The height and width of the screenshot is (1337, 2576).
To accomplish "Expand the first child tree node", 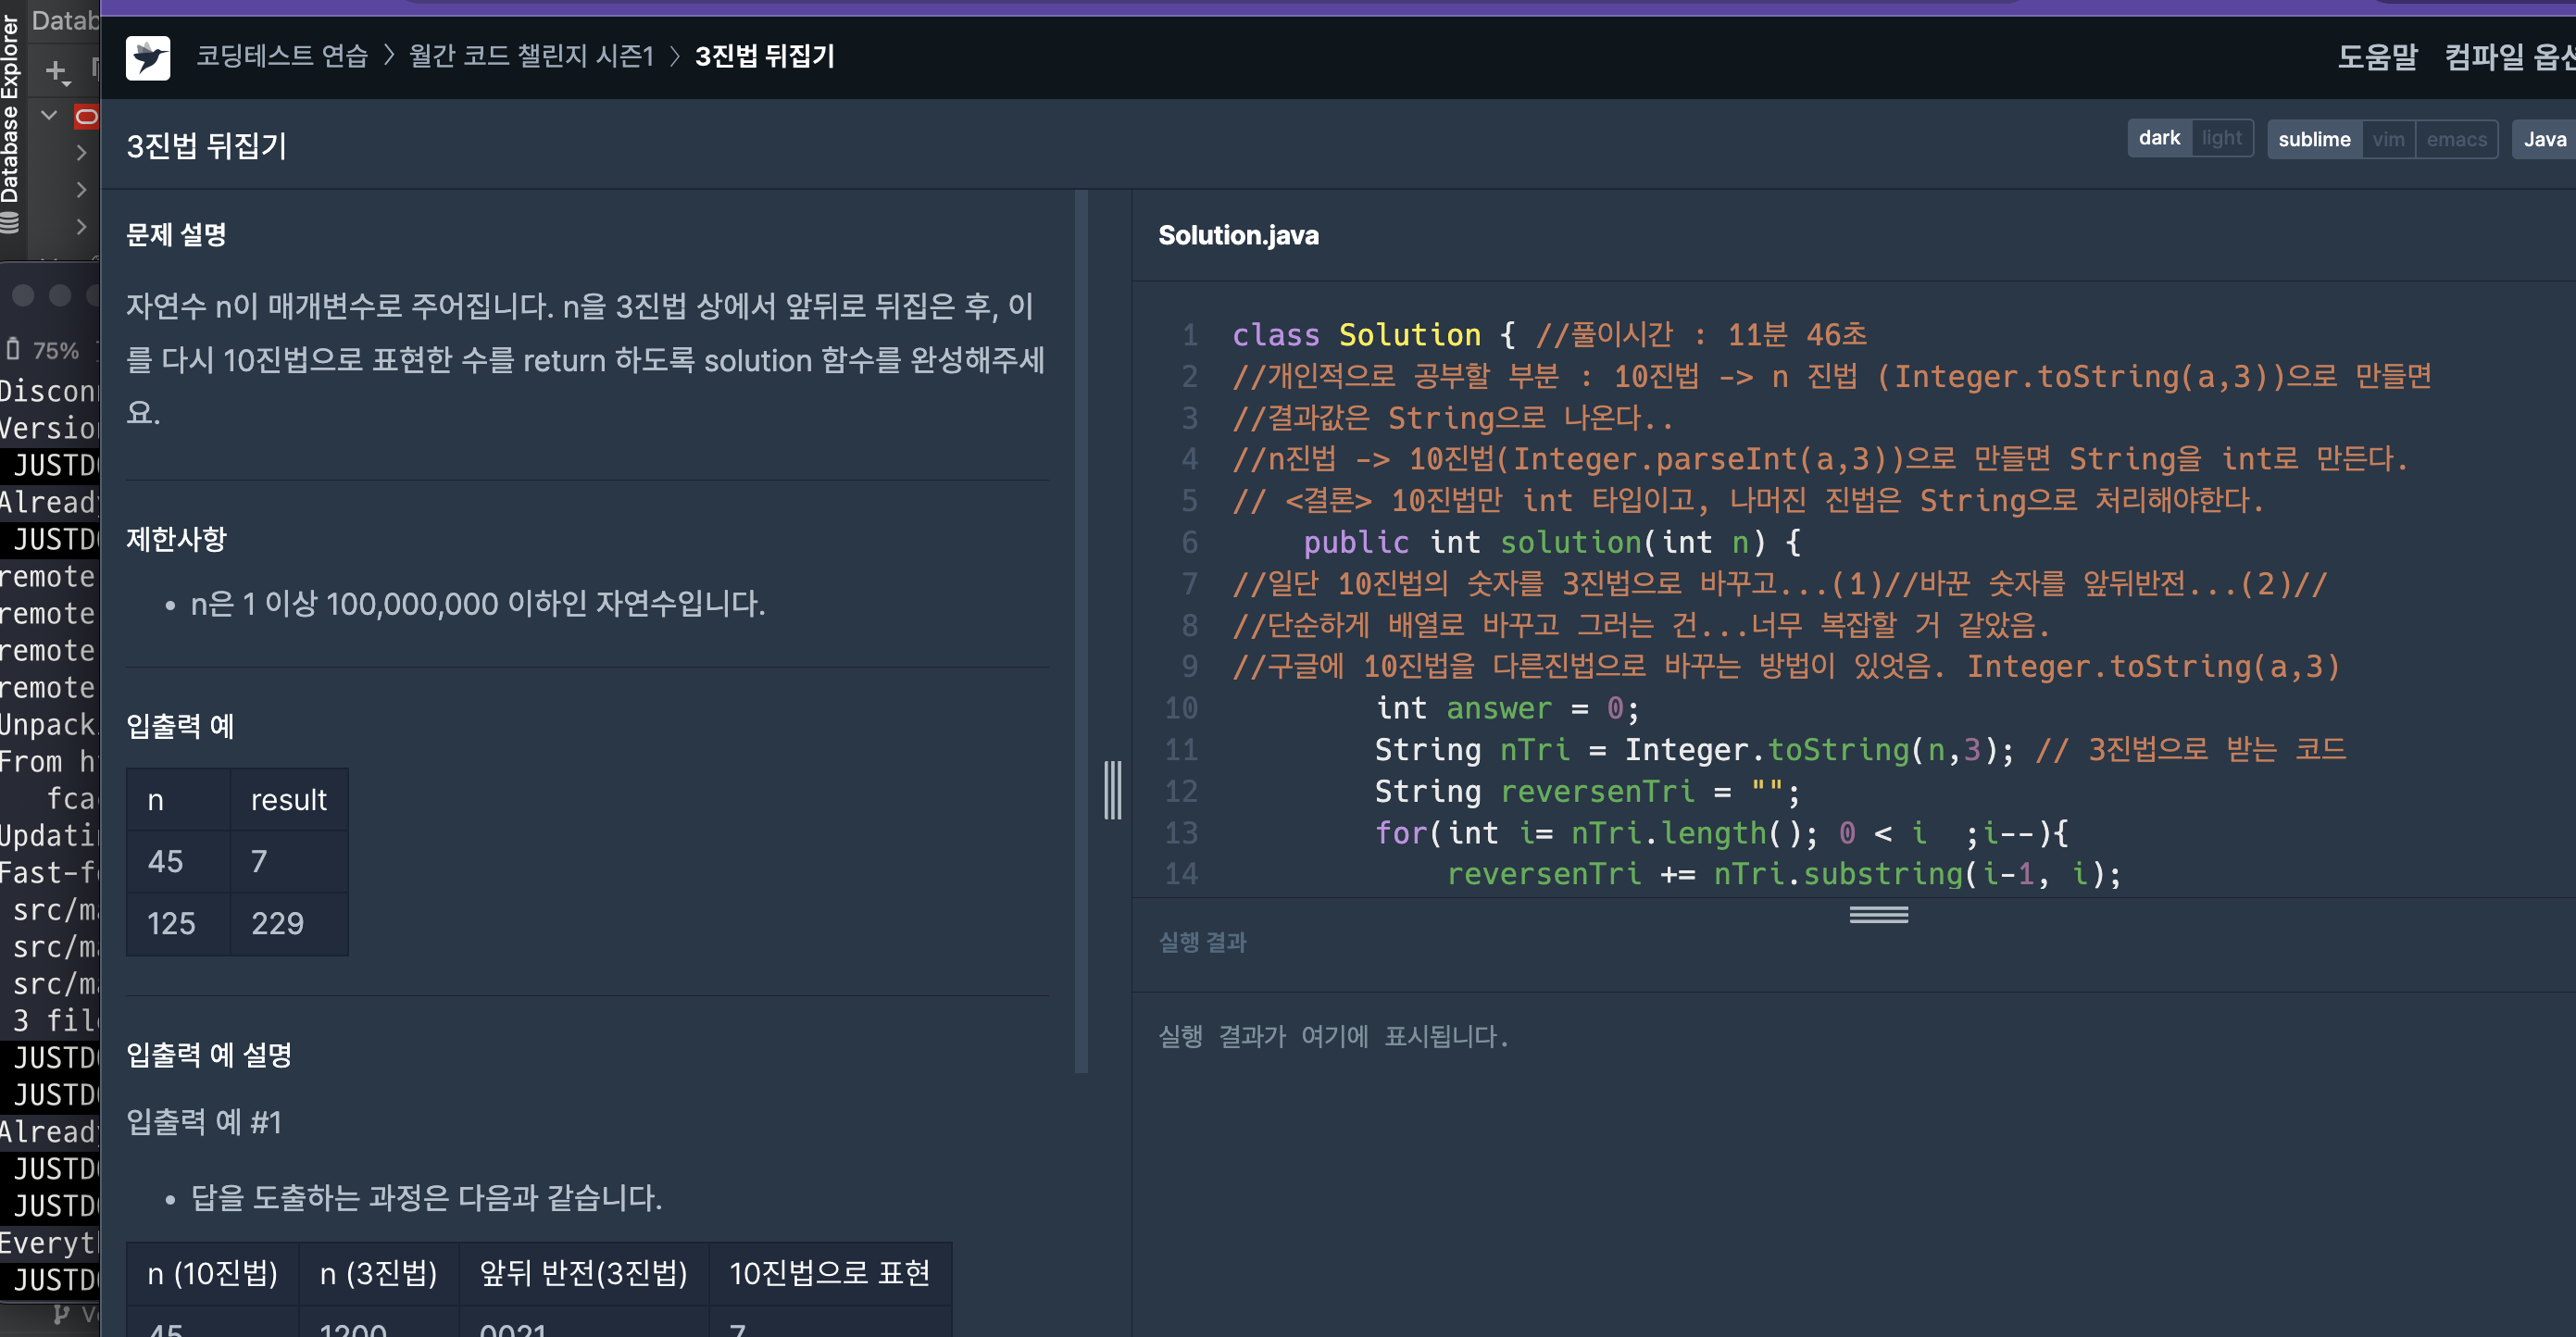I will click(82, 153).
